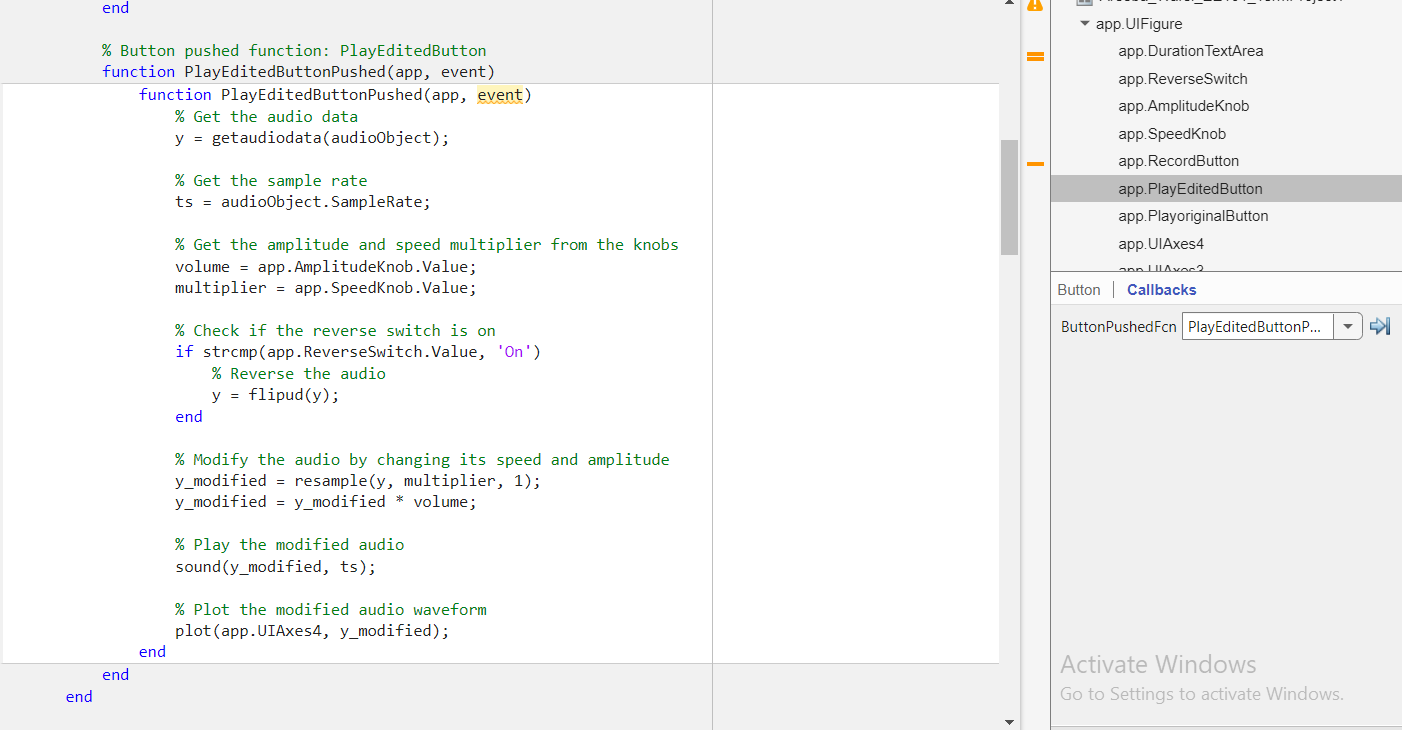The height and width of the screenshot is (730, 1402).
Task: Click the highlighted app.PlayEditedButton entry
Action: (1190, 188)
